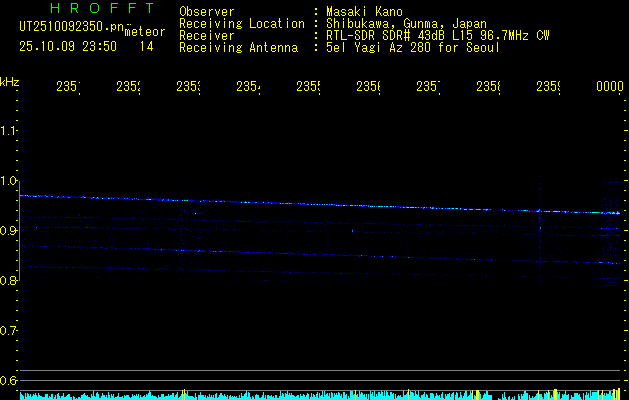Click the leftmost 235 time axis marker
This screenshot has width=629, height=400.
click(68, 88)
